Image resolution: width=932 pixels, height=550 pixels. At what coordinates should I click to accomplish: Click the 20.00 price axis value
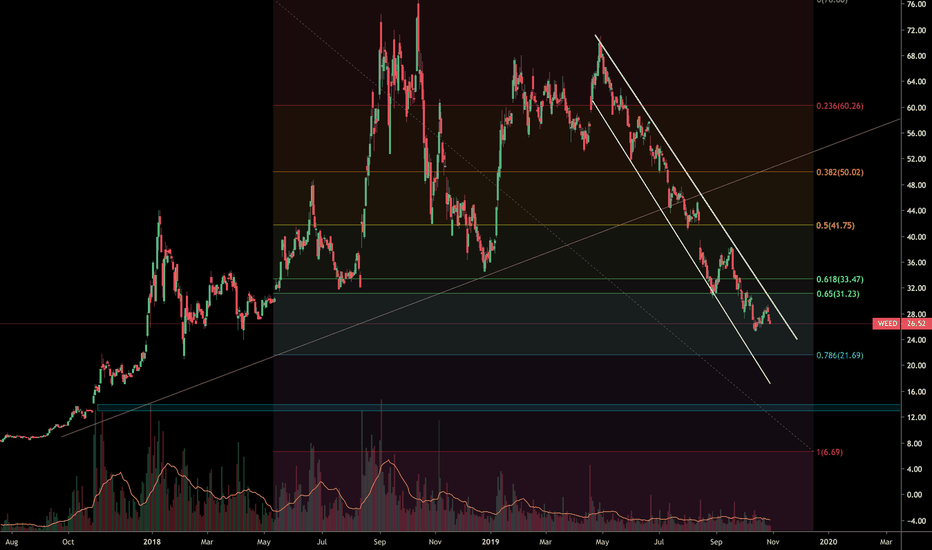tap(916, 366)
